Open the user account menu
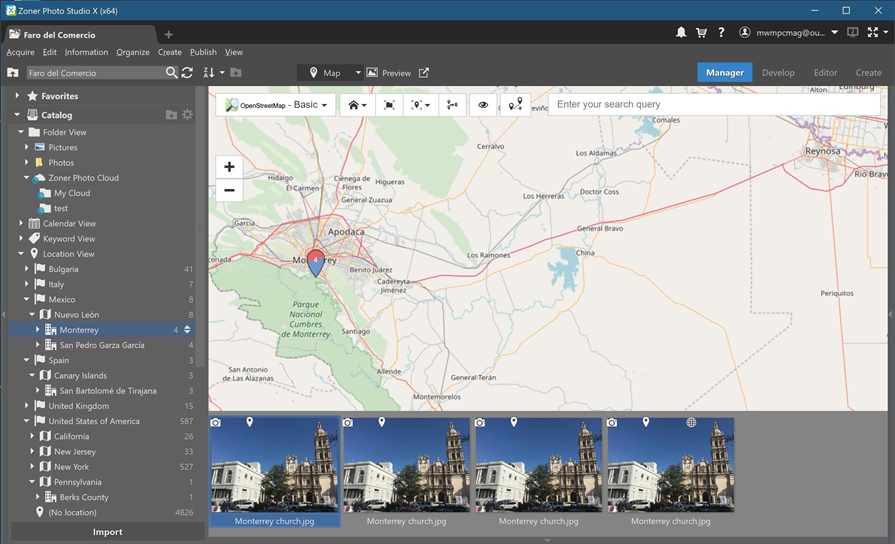Viewport: 895px width, 544px height. [x=788, y=33]
